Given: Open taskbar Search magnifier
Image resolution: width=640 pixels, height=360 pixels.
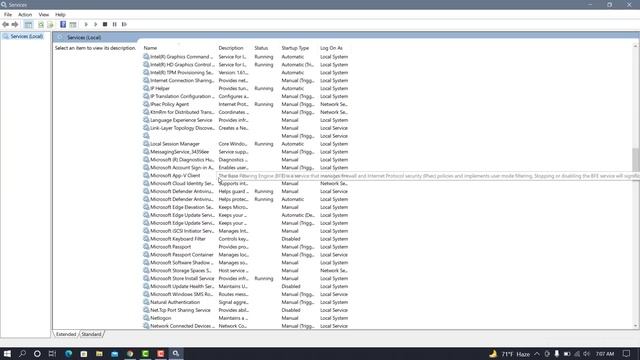Looking at the screenshot, I should (x=22, y=353).
